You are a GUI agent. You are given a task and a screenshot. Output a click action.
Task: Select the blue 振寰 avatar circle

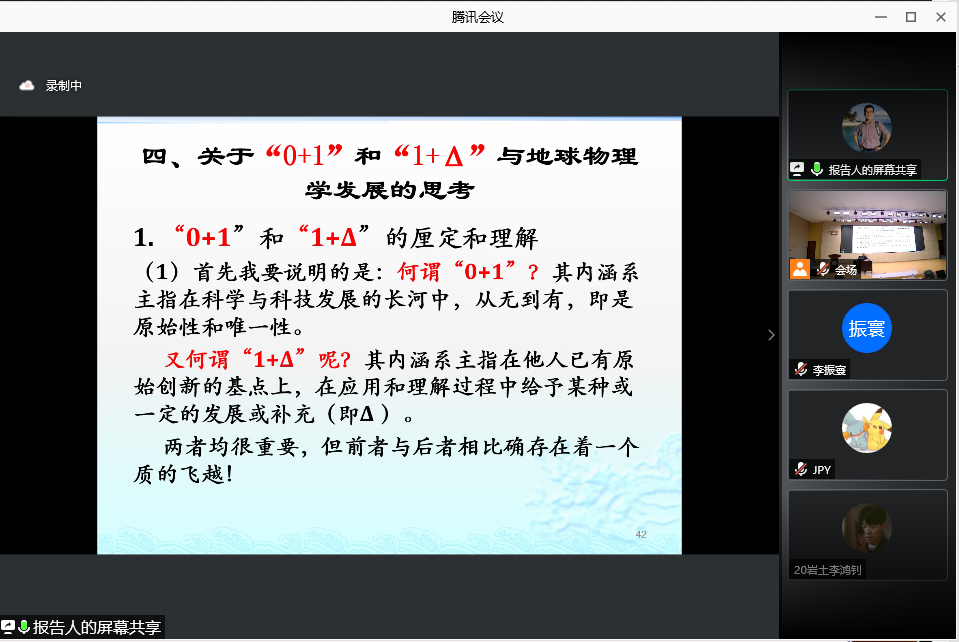point(867,328)
